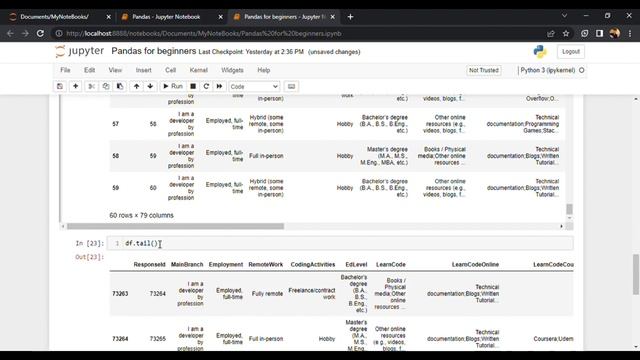Cut selected cells with scissors icon
This screenshot has width=640, height=360.
point(91,87)
